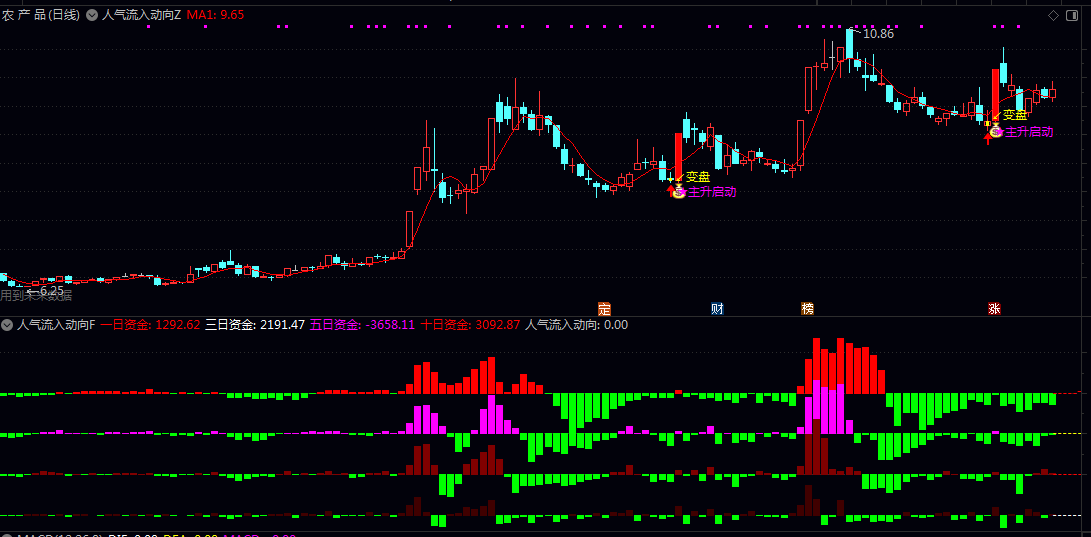Click the 一日资金: 1292.62 readout
The width and height of the screenshot is (1091, 537).
150,325
